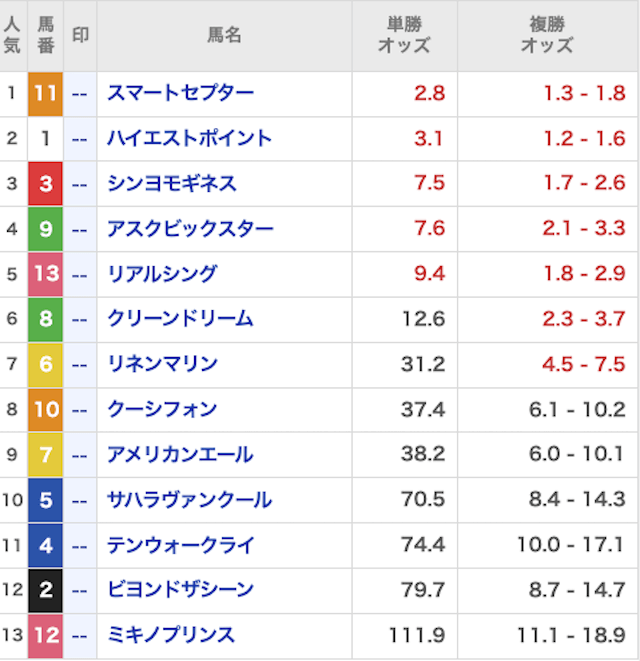Sort by 単勝オッズ column header
Screen dimensions: 640x661
[404, 35]
